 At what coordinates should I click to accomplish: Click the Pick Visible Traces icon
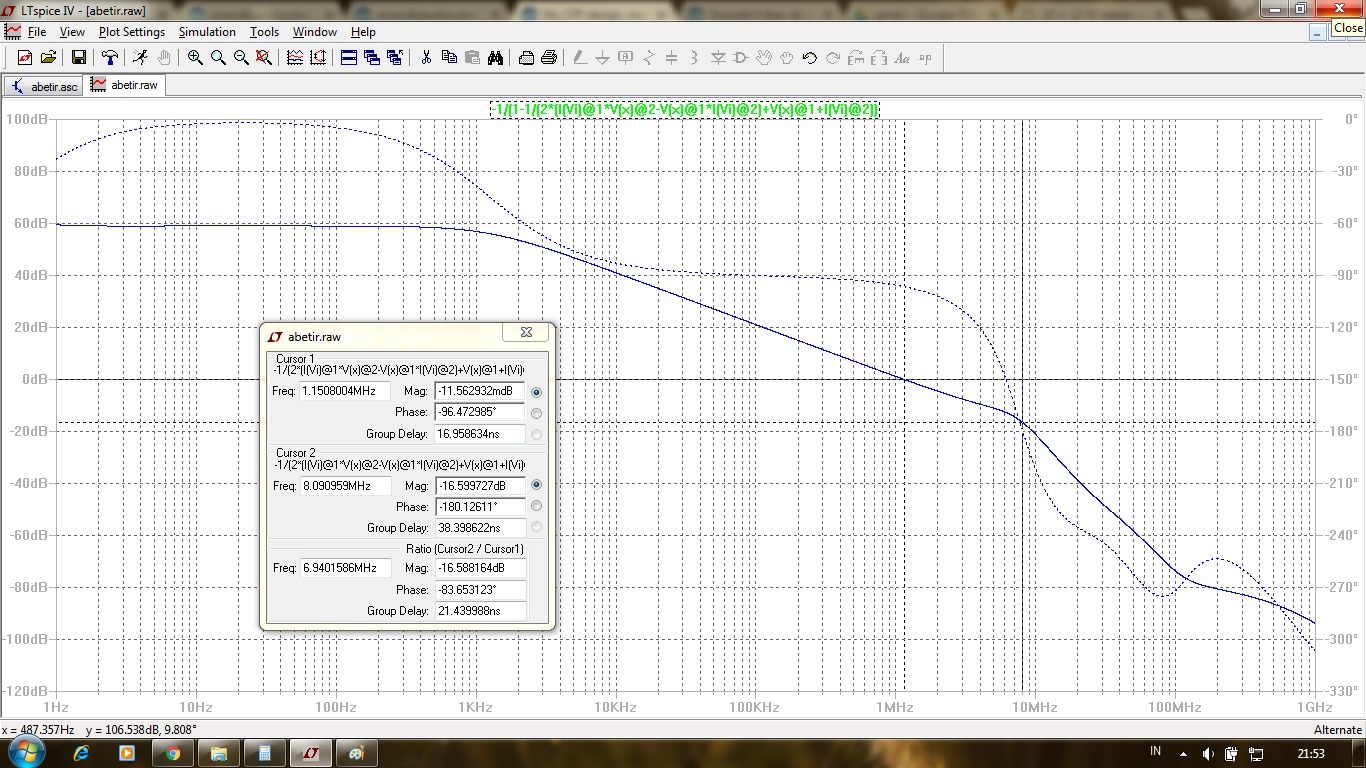(x=295, y=58)
